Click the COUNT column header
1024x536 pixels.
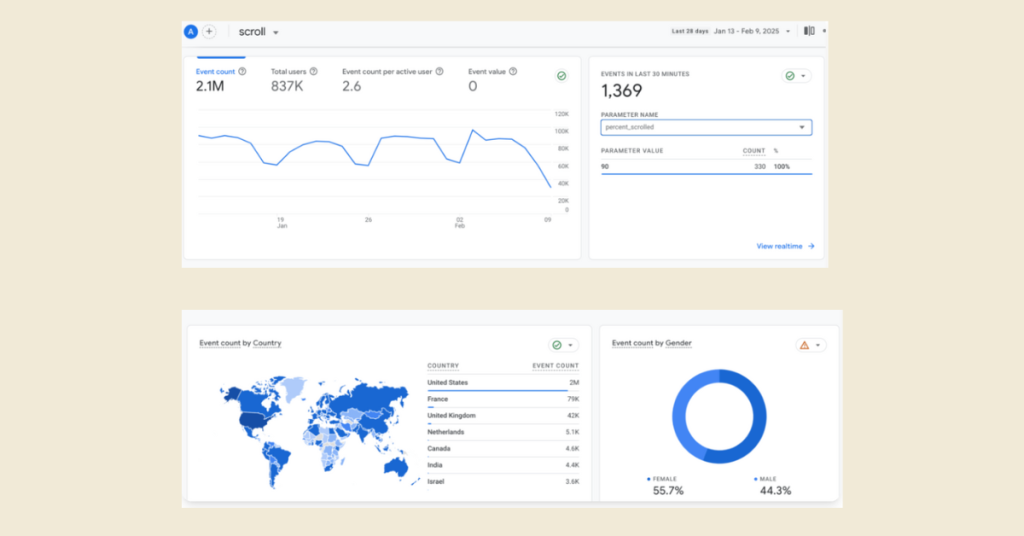click(754, 151)
